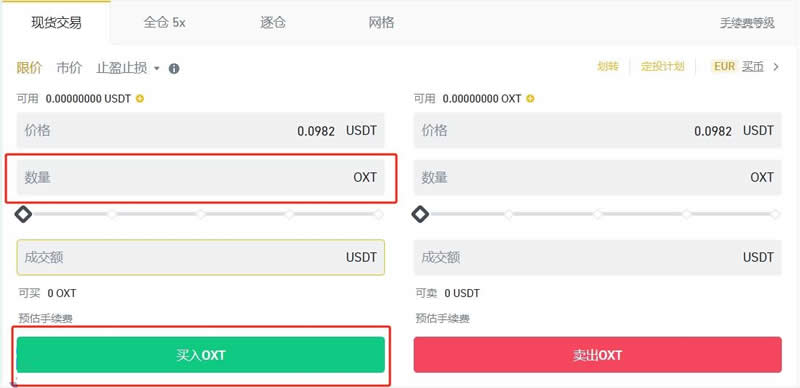Switch to the 全仓 5x tab
Screen dimensions: 800x388
click(164, 23)
